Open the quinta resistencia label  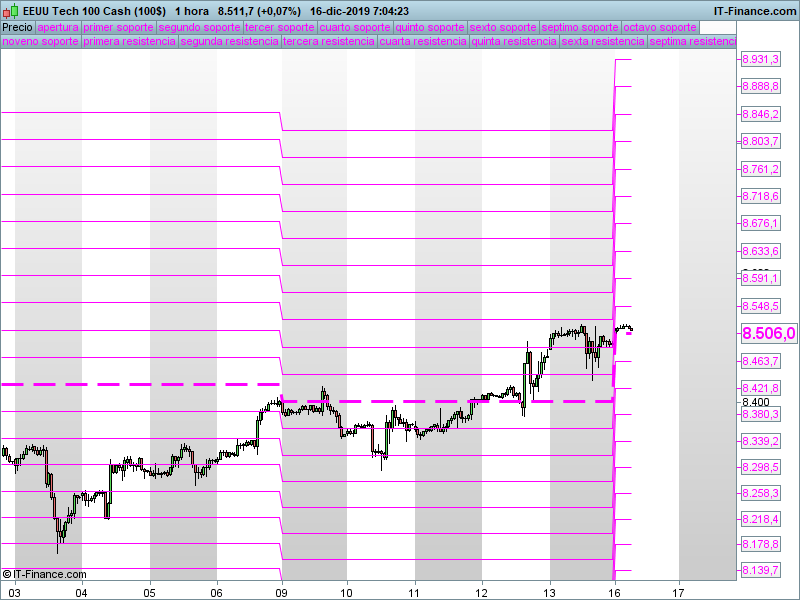(x=514, y=41)
